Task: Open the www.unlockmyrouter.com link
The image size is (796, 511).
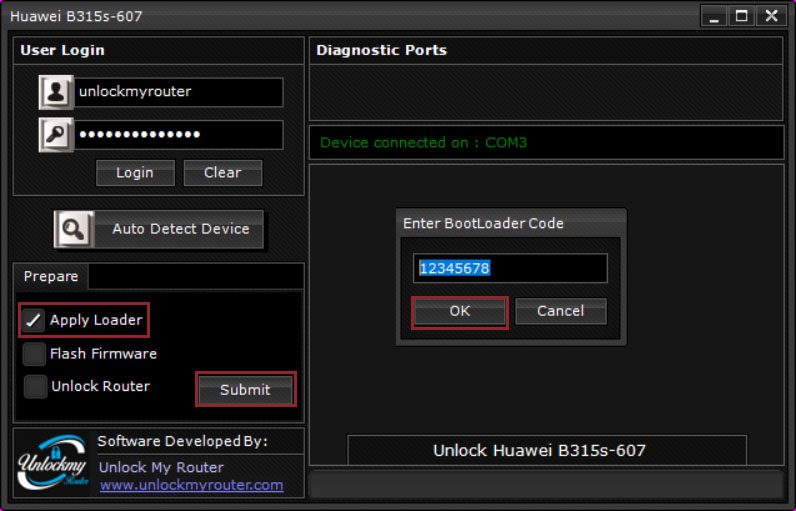Action: pyautogui.click(x=191, y=485)
